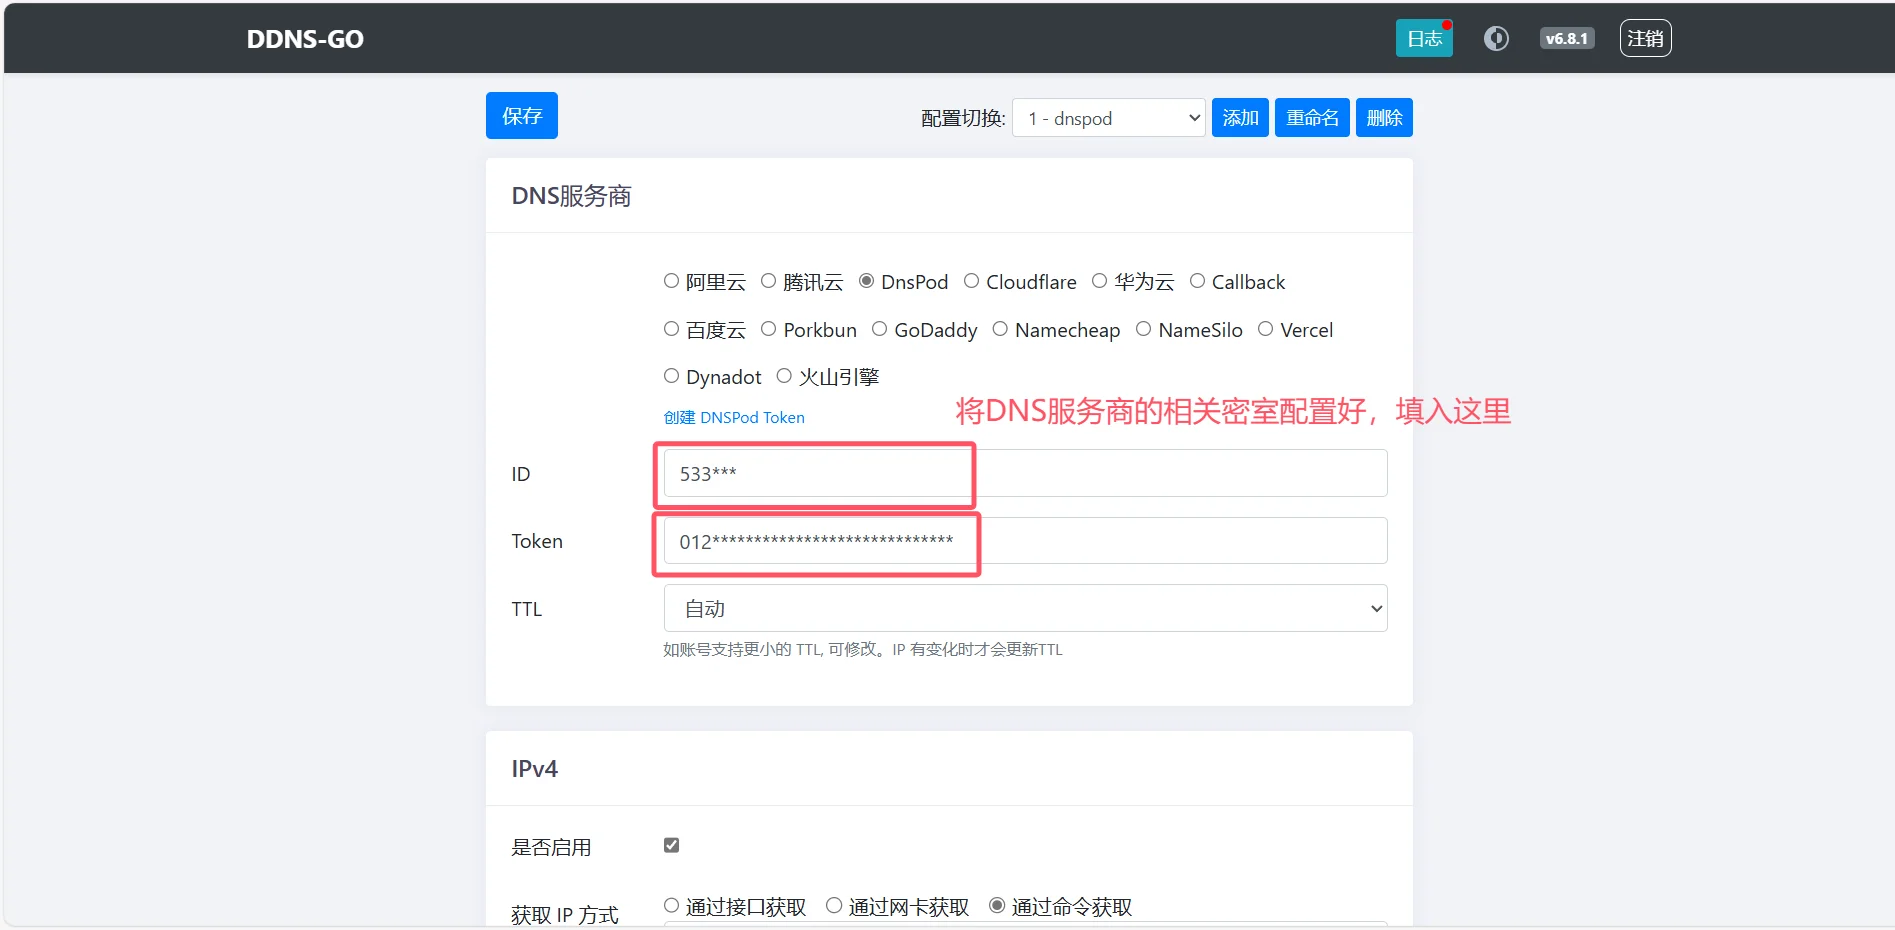The width and height of the screenshot is (1895, 930).
Task: Select 通过命令获取 IP method
Action: [x=997, y=905]
